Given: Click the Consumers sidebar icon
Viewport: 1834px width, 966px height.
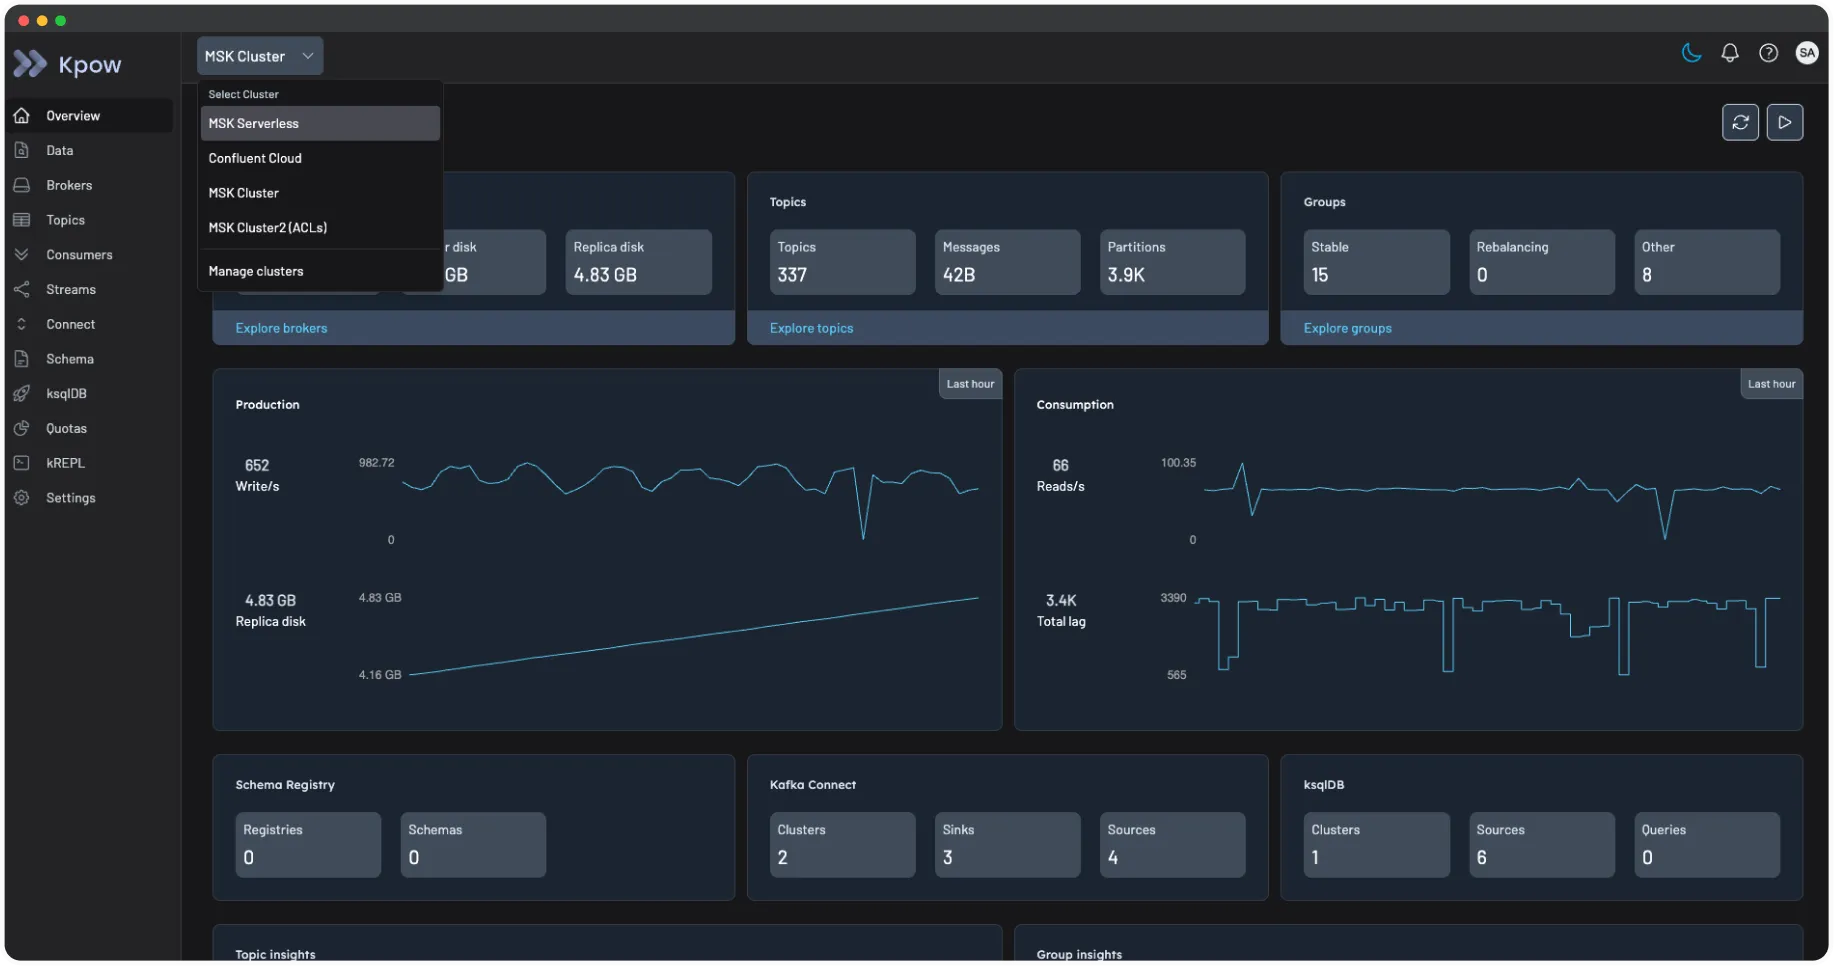Looking at the screenshot, I should [x=22, y=255].
